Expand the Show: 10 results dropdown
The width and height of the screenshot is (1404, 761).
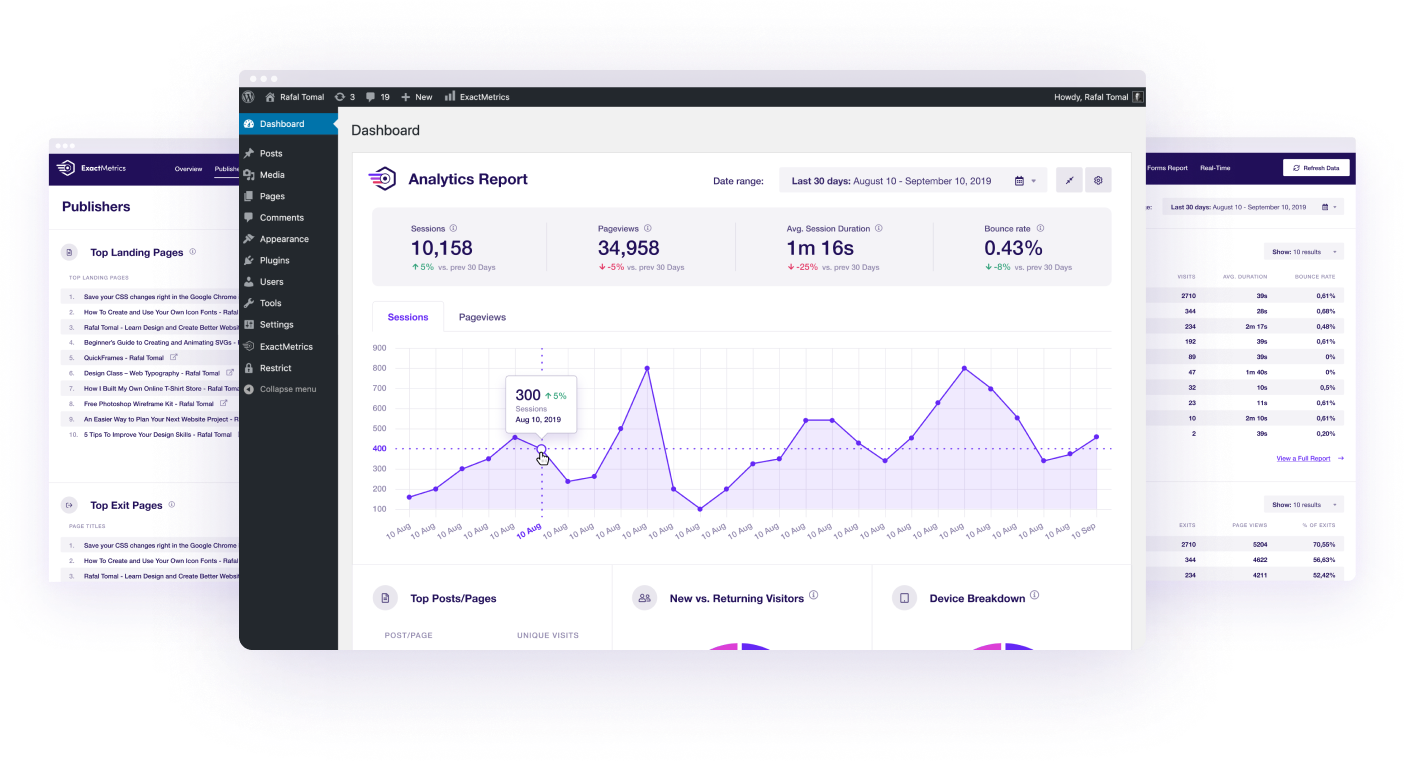pos(1304,251)
